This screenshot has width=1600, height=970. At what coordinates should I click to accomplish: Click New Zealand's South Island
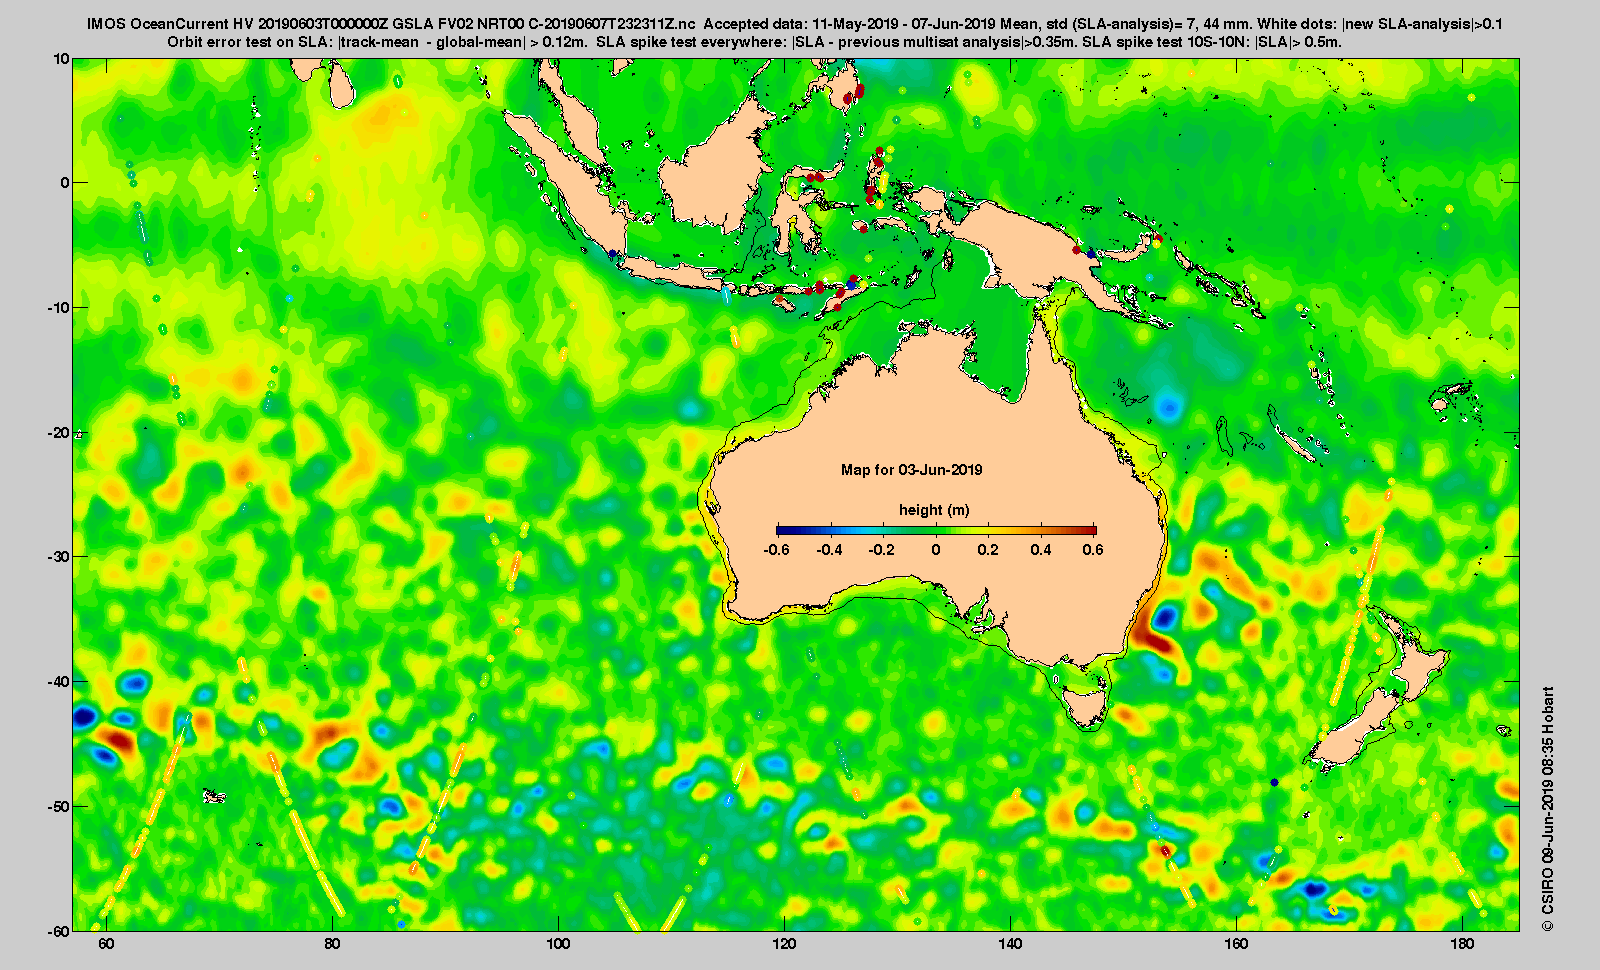coord(1355,730)
